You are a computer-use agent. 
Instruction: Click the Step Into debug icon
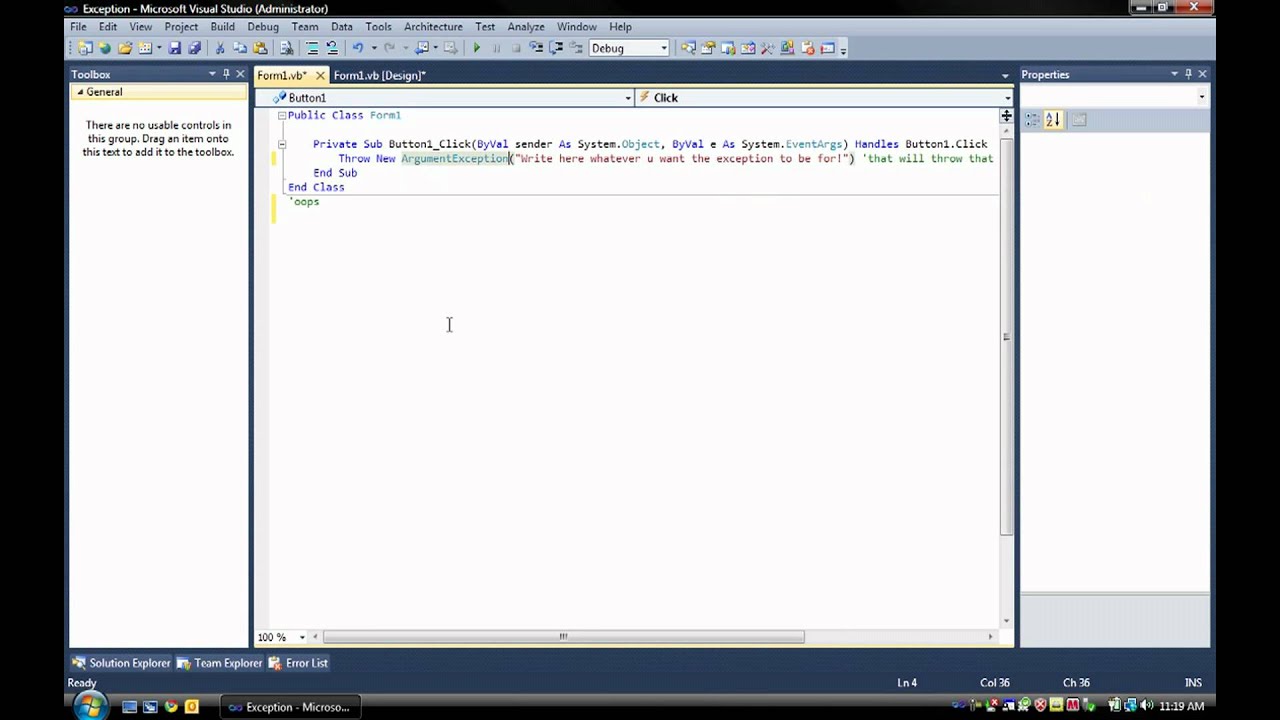pos(537,48)
